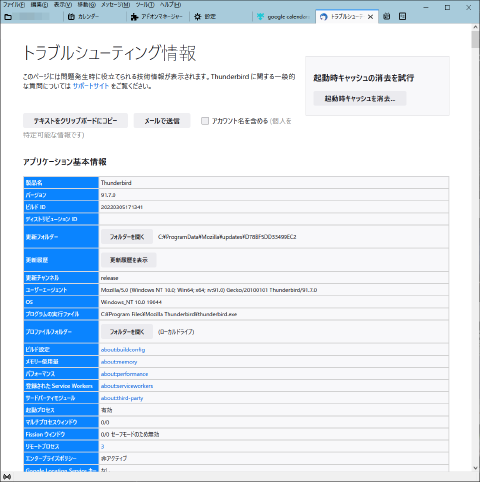Select the update folder path C:\ProgramData\Mozilla
This screenshot has height=482, width=480.
tap(227, 237)
